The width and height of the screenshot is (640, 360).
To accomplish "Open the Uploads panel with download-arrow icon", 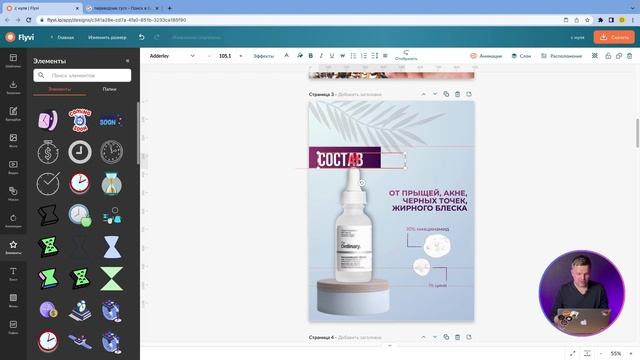I will pos(13,87).
